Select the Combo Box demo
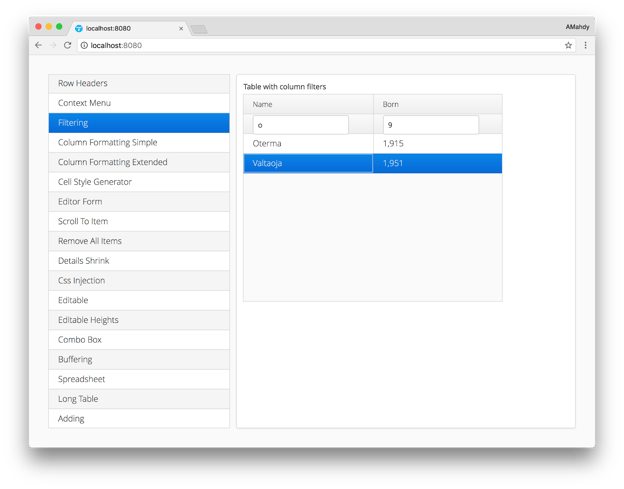The width and height of the screenshot is (624, 489). [139, 340]
